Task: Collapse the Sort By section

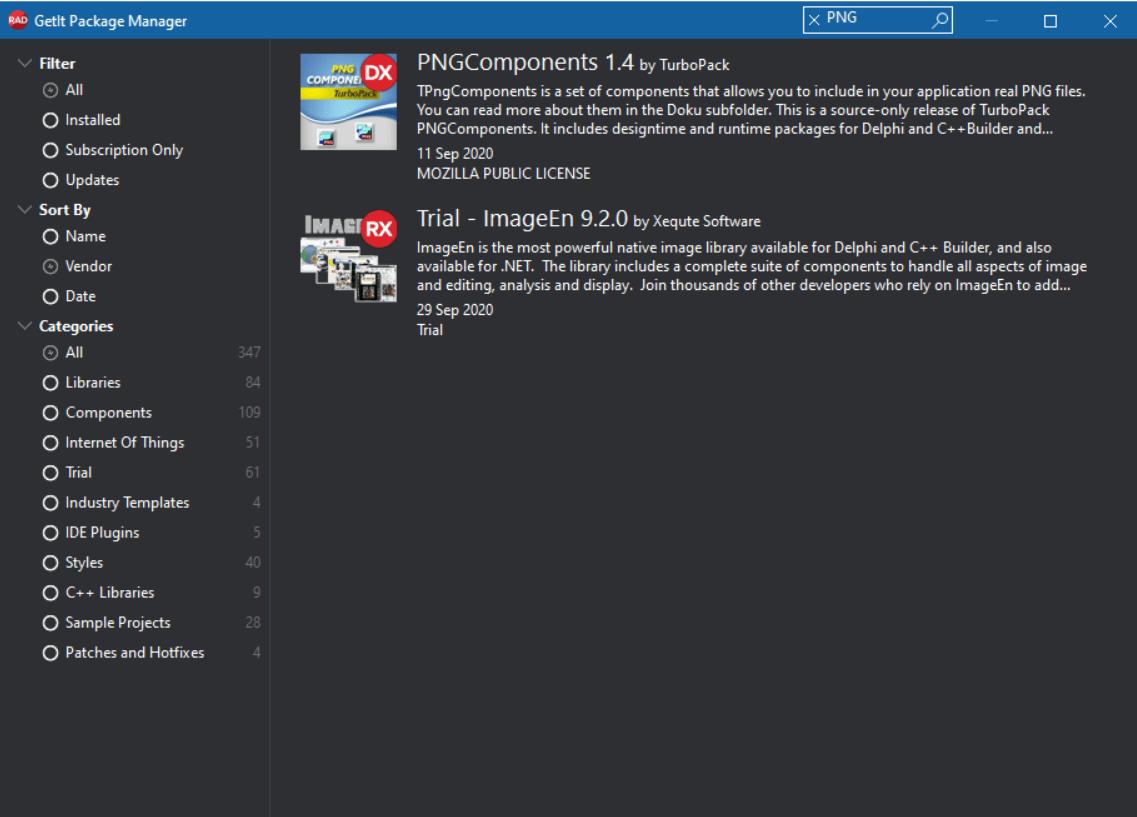Action: coord(25,210)
